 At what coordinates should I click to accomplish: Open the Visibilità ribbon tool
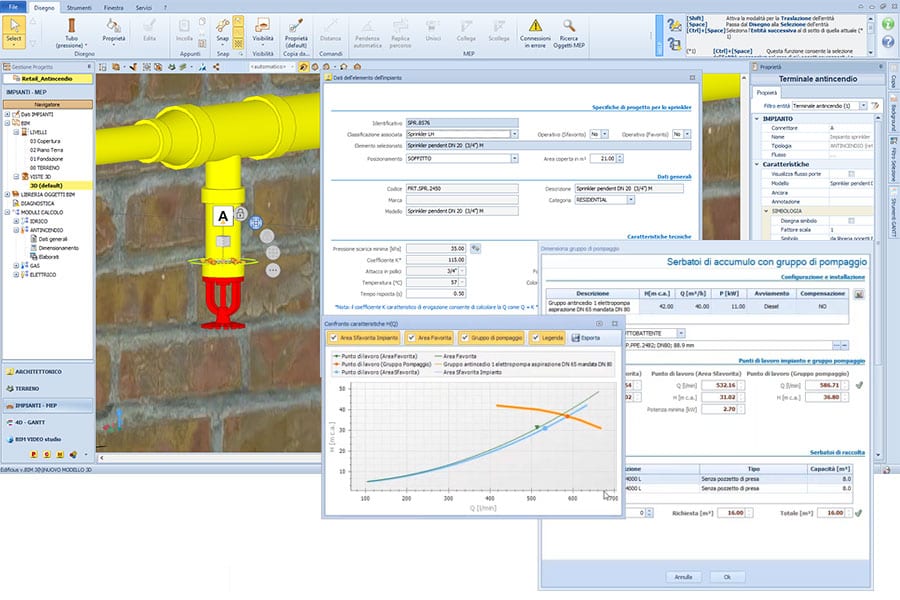tap(263, 31)
